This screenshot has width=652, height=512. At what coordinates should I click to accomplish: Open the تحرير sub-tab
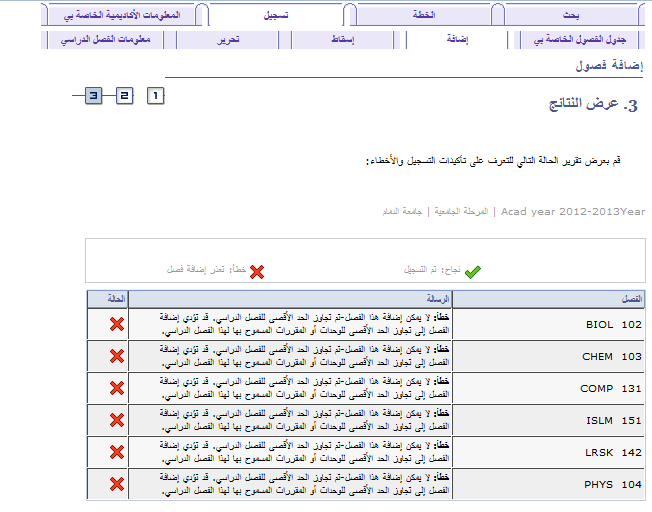[x=228, y=40]
